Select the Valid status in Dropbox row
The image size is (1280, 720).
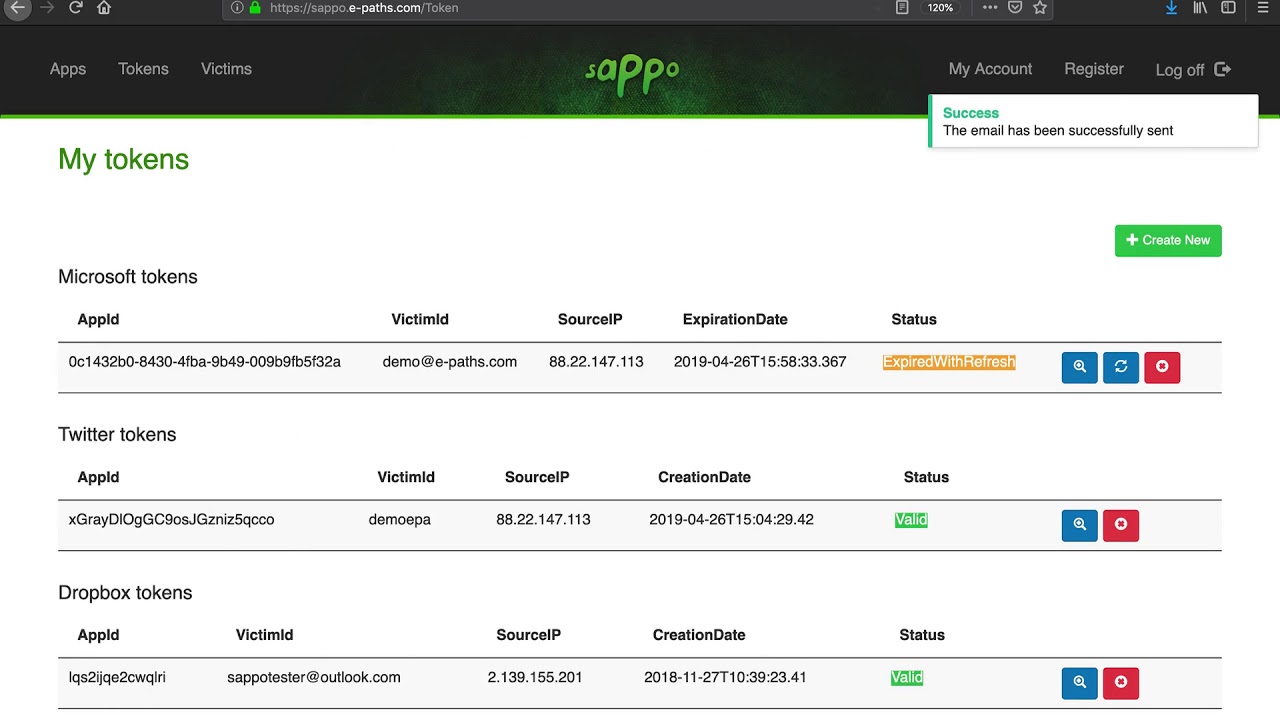[907, 678]
